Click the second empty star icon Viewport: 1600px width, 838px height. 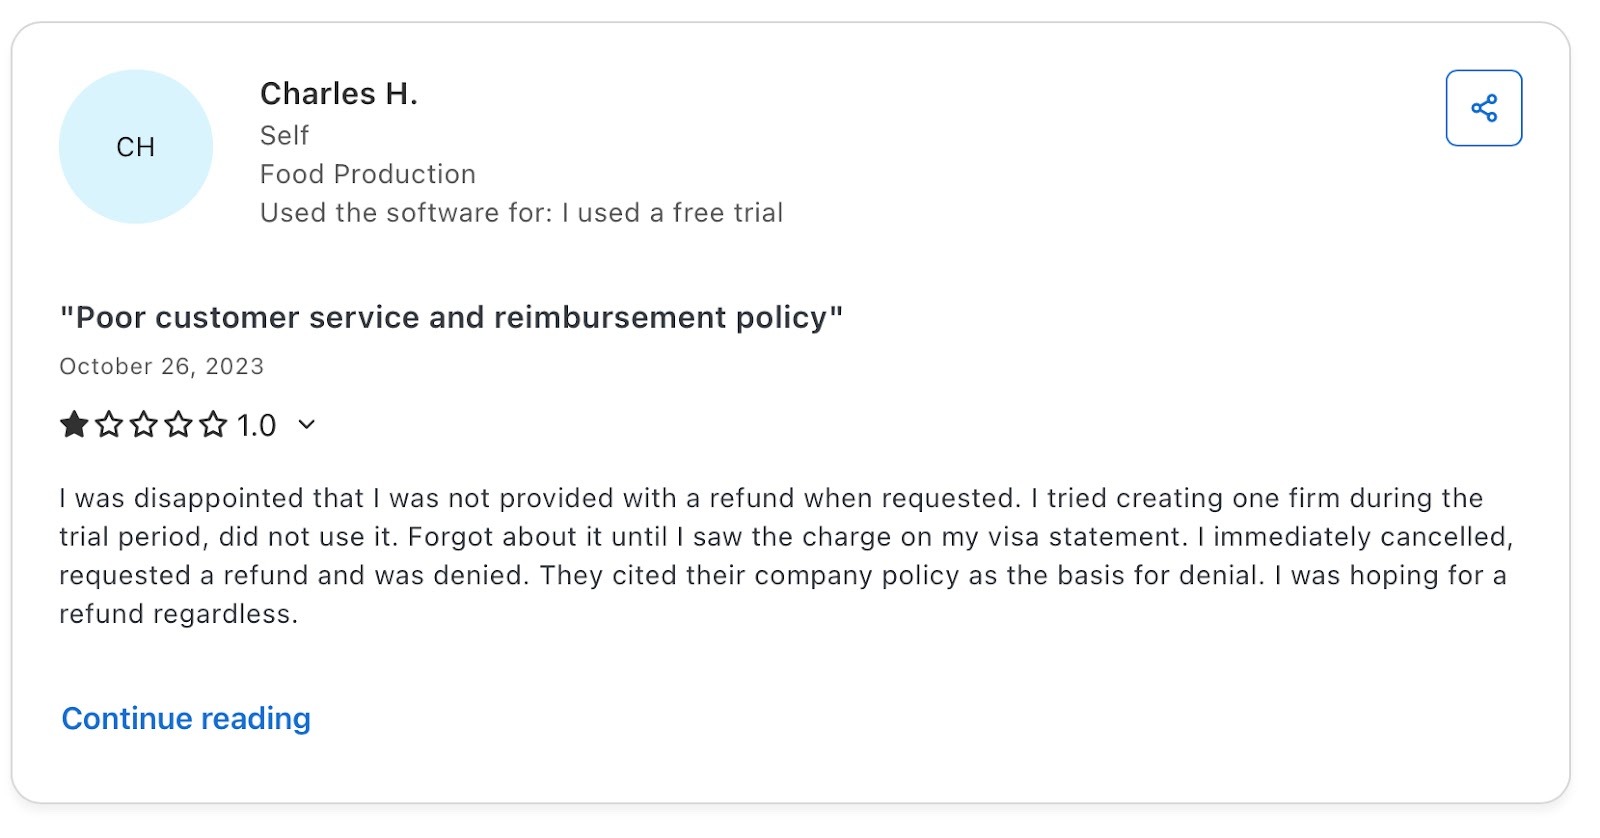point(110,424)
